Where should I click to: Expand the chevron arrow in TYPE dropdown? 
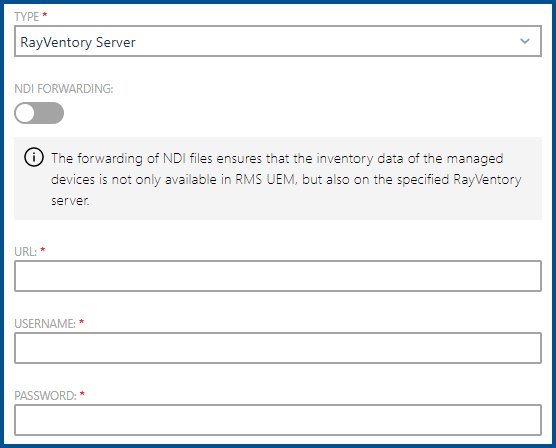point(525,41)
